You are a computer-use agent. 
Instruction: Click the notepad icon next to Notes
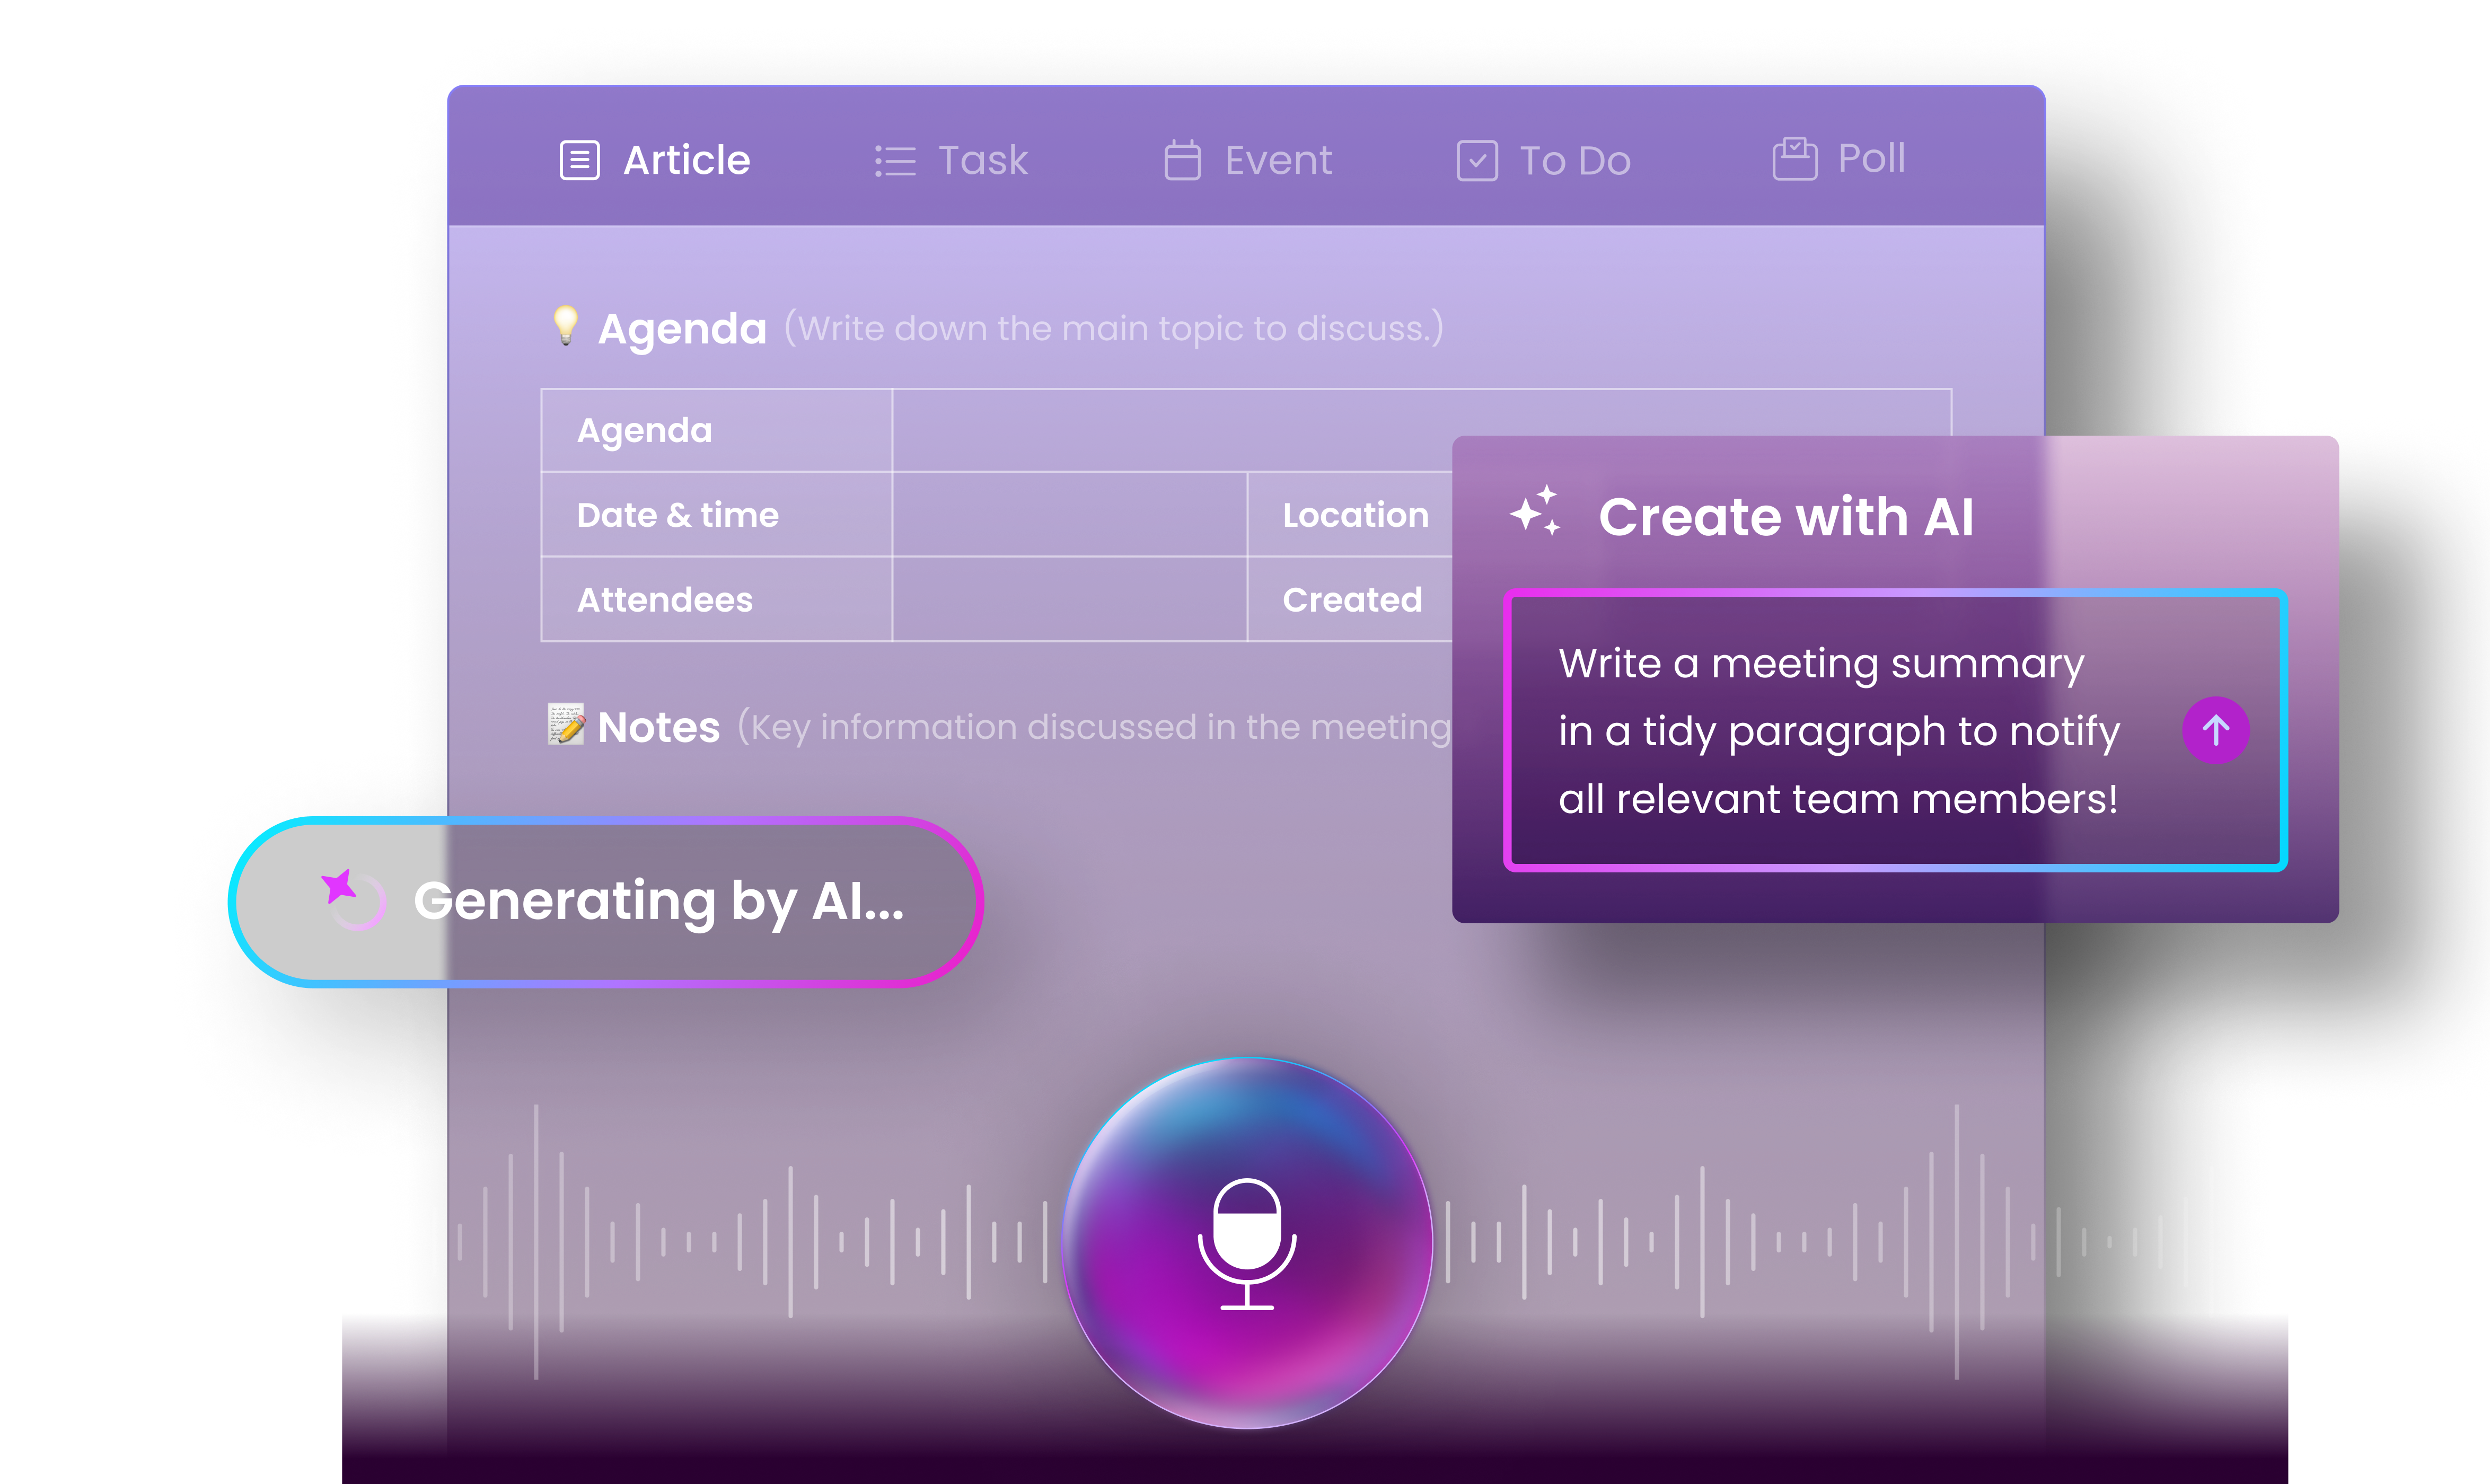566,724
